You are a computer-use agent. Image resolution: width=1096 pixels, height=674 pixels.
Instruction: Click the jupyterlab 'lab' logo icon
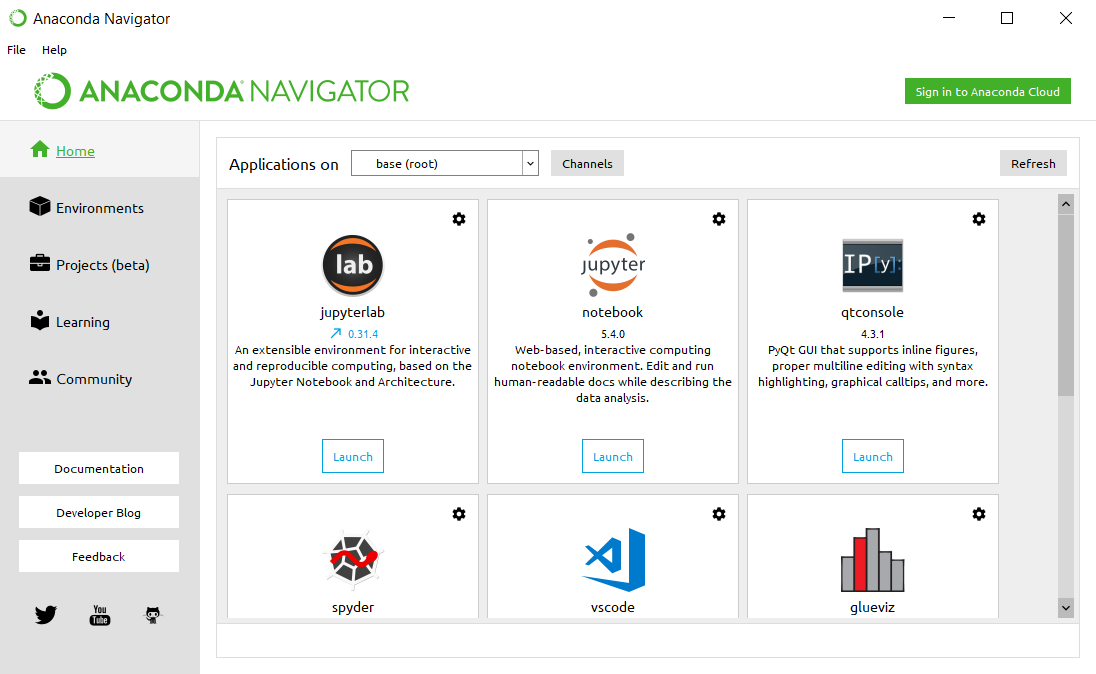point(352,265)
